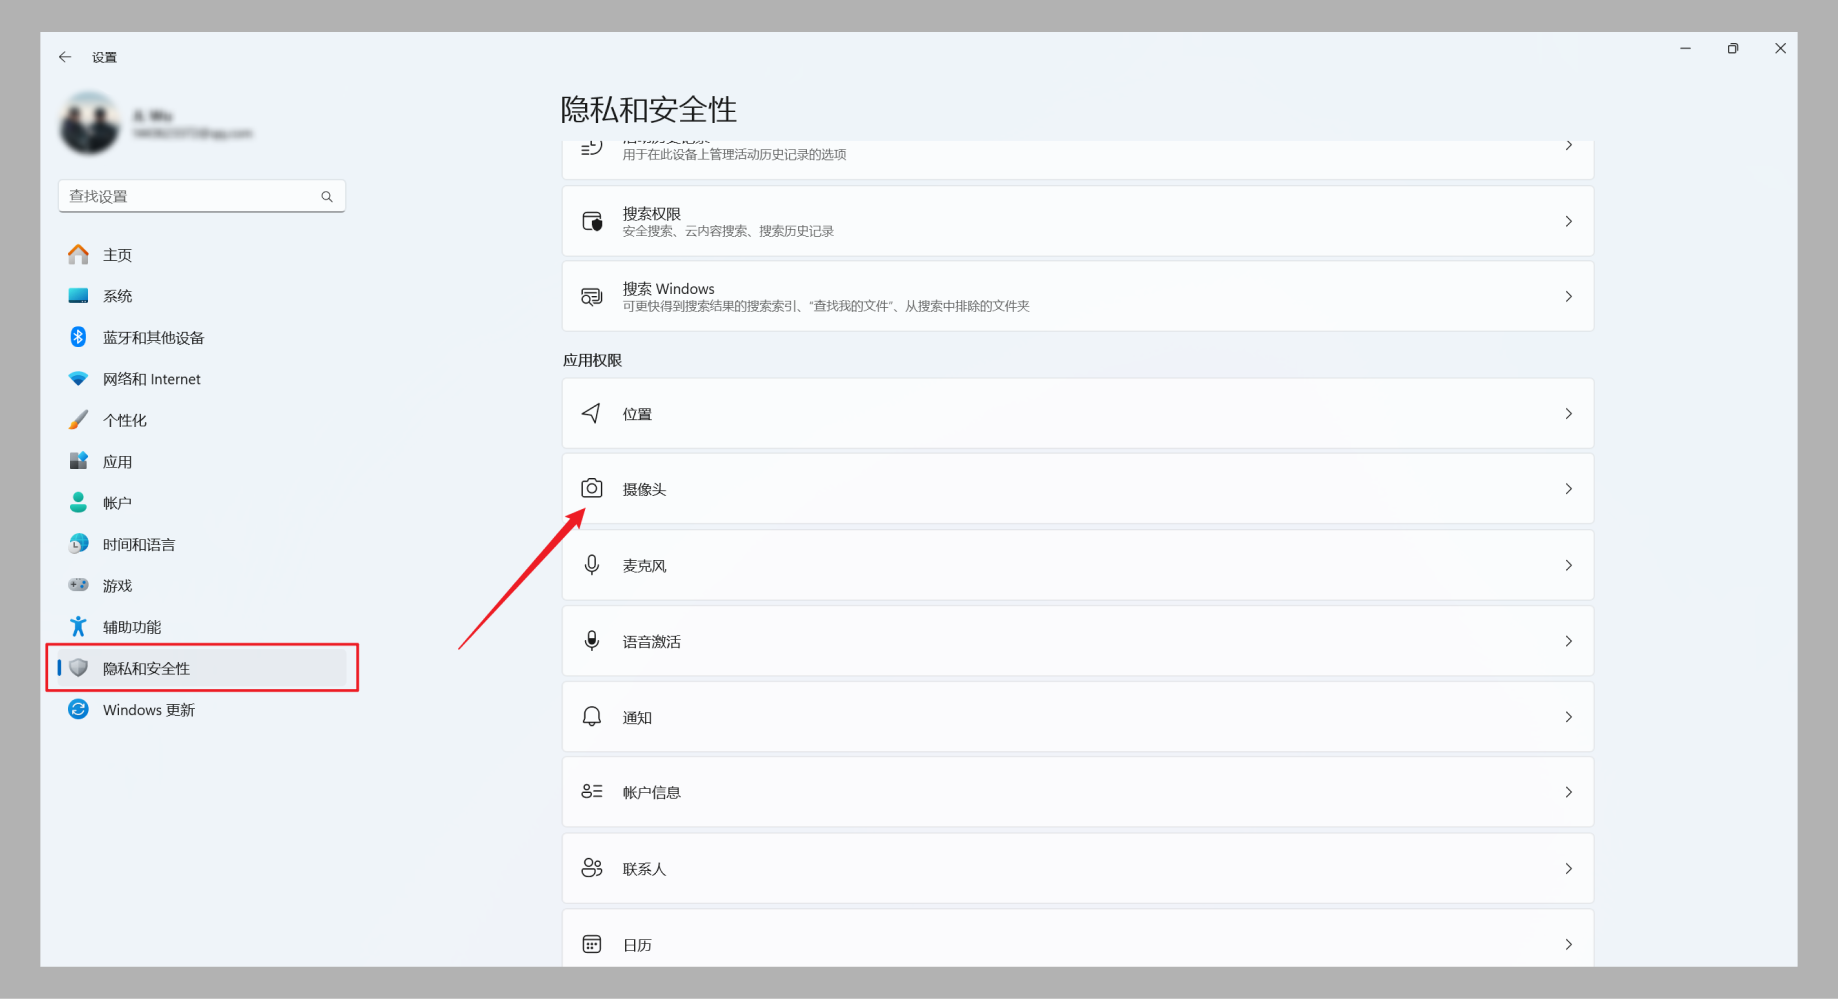Viewport: 1838px width, 999px height.
Task: Click the user profile avatar picture
Action: point(90,123)
